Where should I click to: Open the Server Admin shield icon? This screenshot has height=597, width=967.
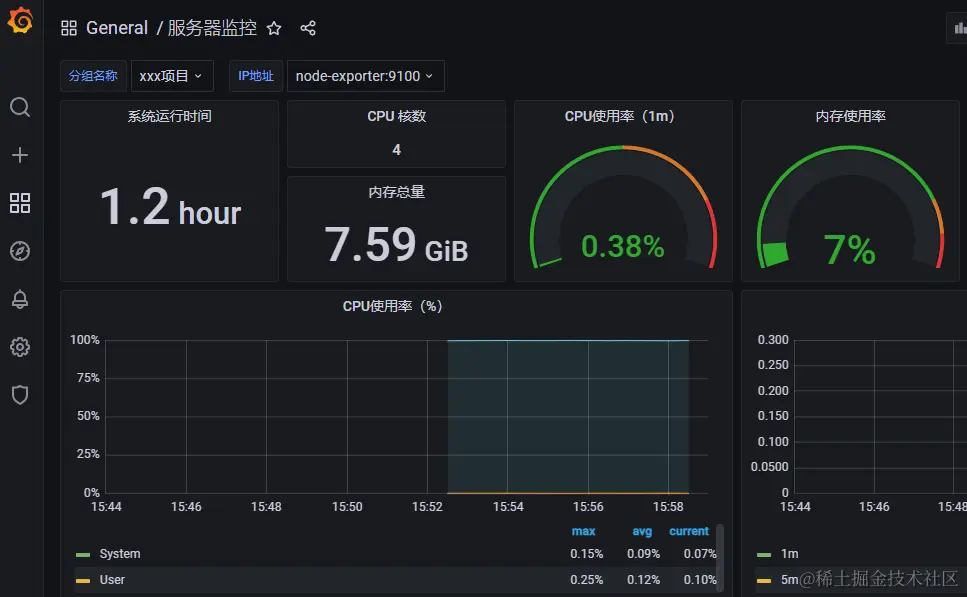[20, 395]
